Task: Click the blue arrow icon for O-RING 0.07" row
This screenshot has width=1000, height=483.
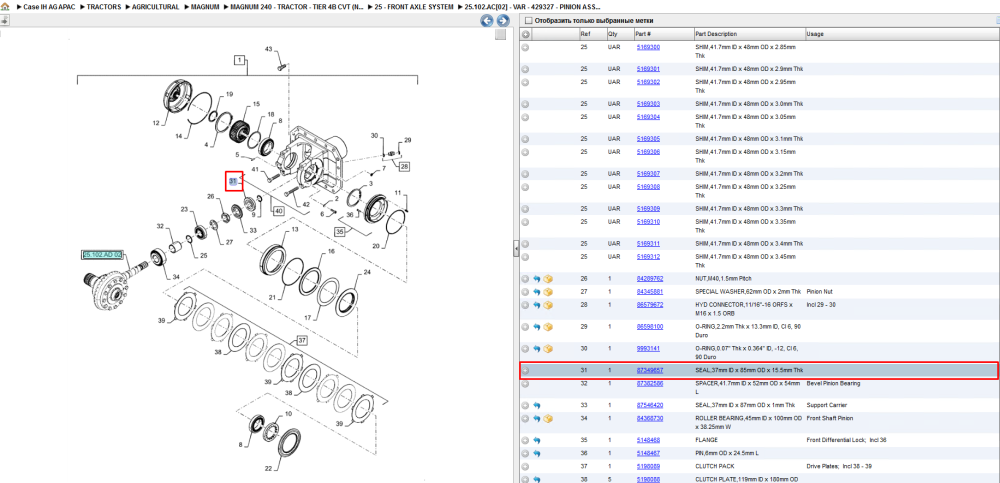Action: [x=537, y=349]
